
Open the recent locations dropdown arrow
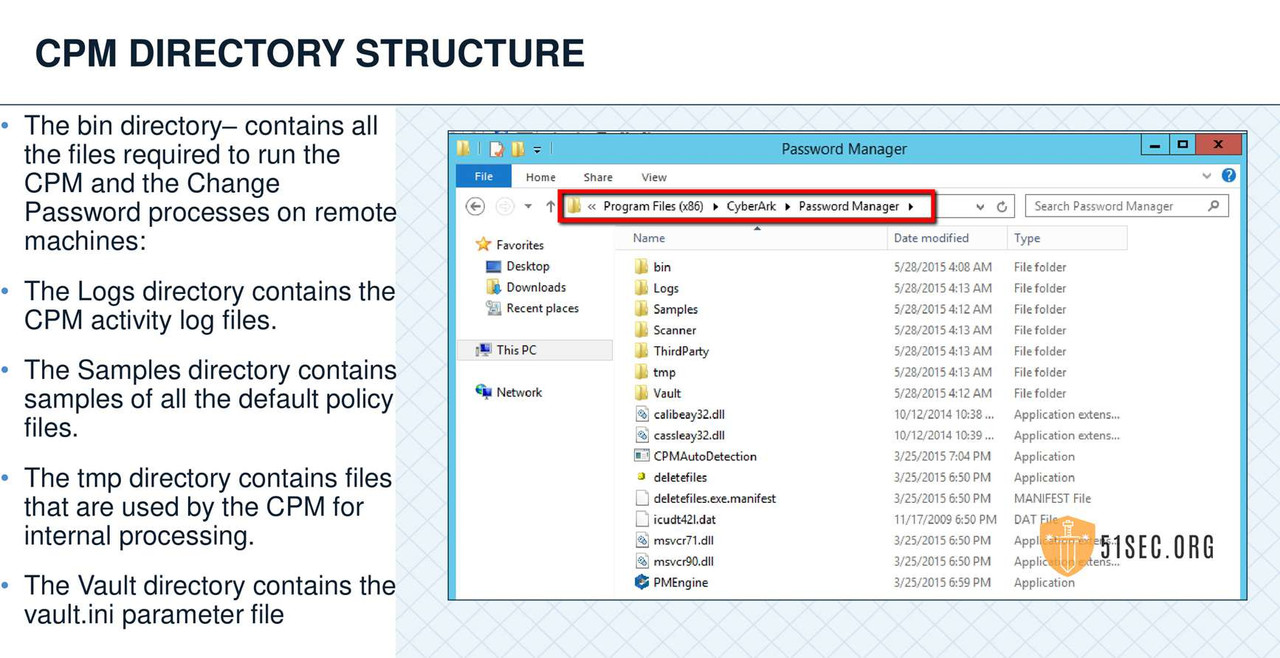[x=528, y=207]
